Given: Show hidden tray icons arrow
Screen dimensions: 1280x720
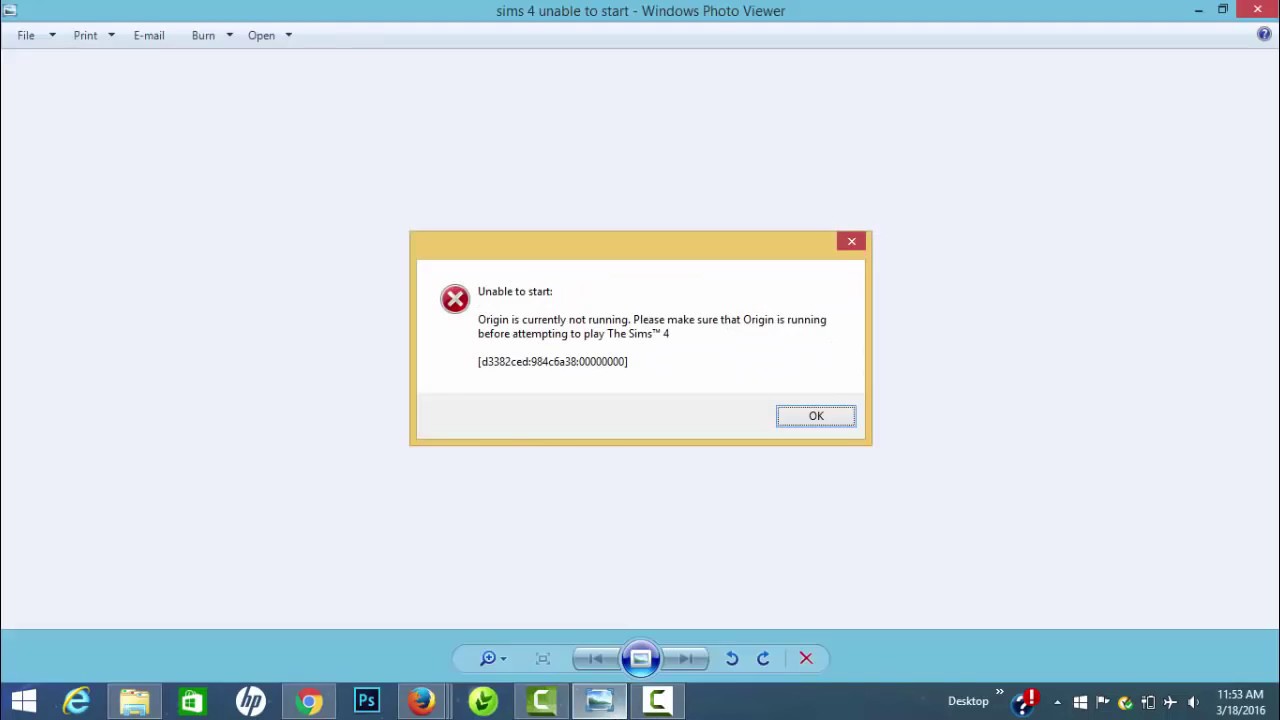Looking at the screenshot, I should [x=1057, y=702].
